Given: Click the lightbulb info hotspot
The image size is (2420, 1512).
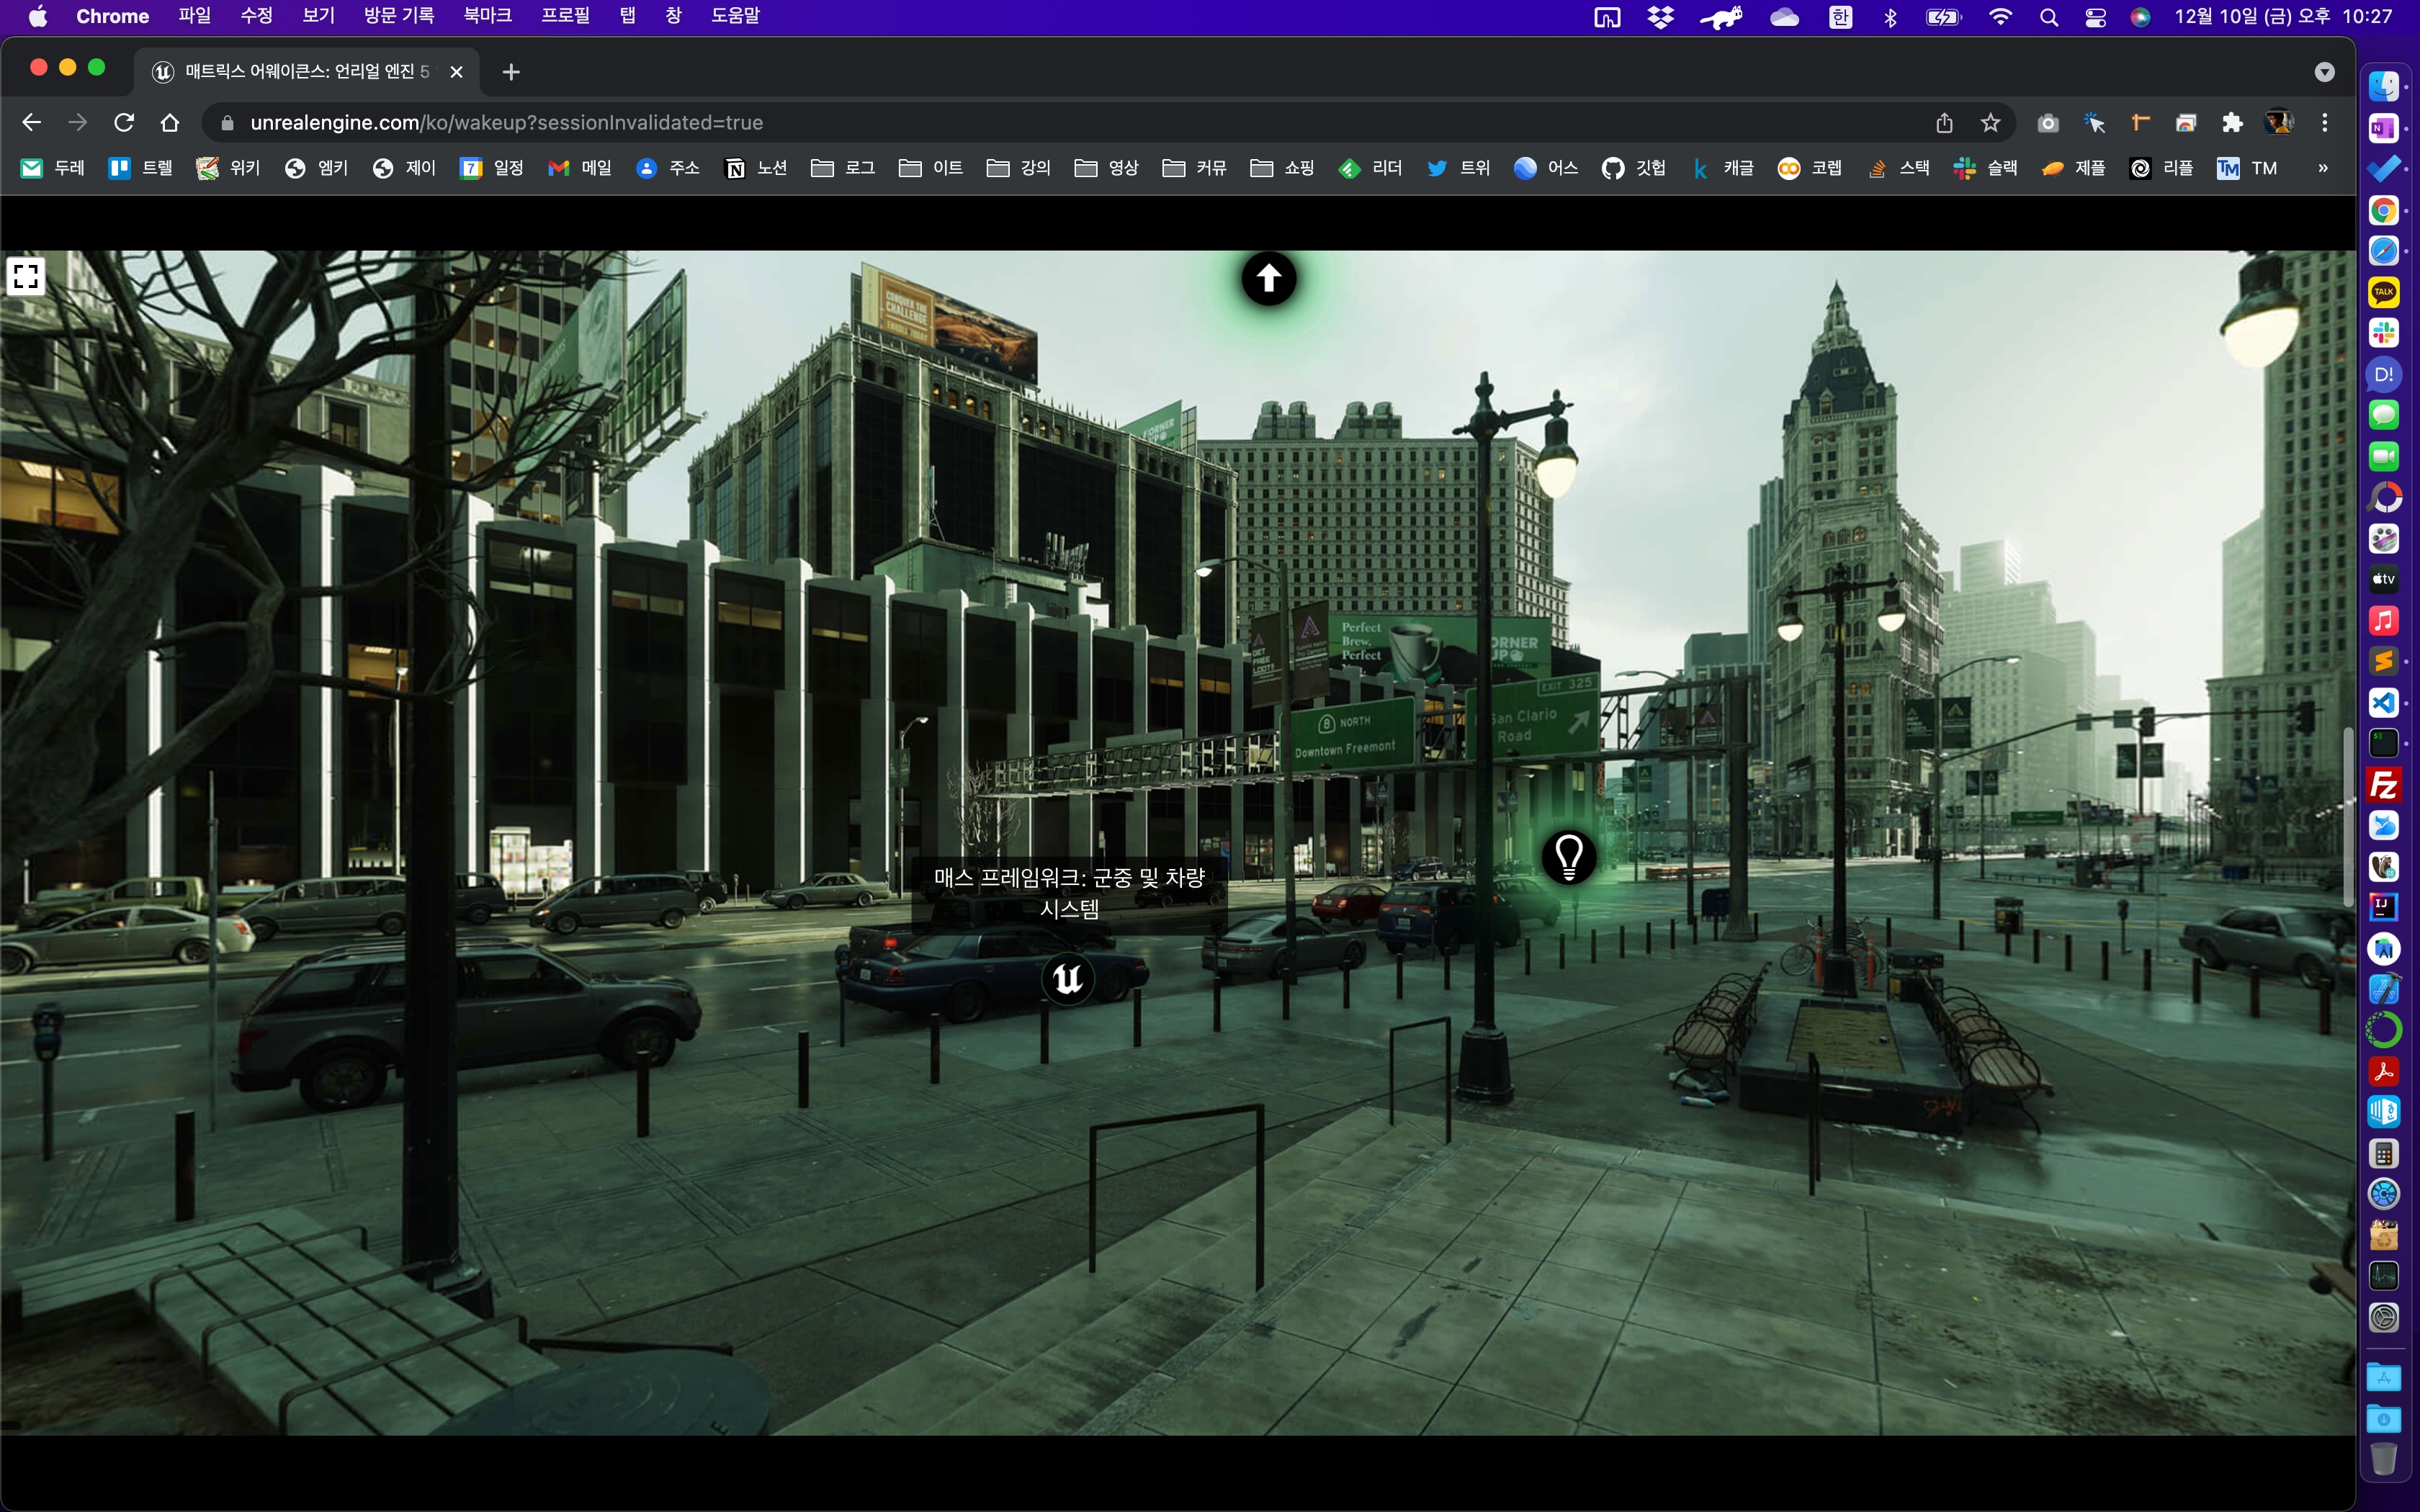Looking at the screenshot, I should (1568, 856).
